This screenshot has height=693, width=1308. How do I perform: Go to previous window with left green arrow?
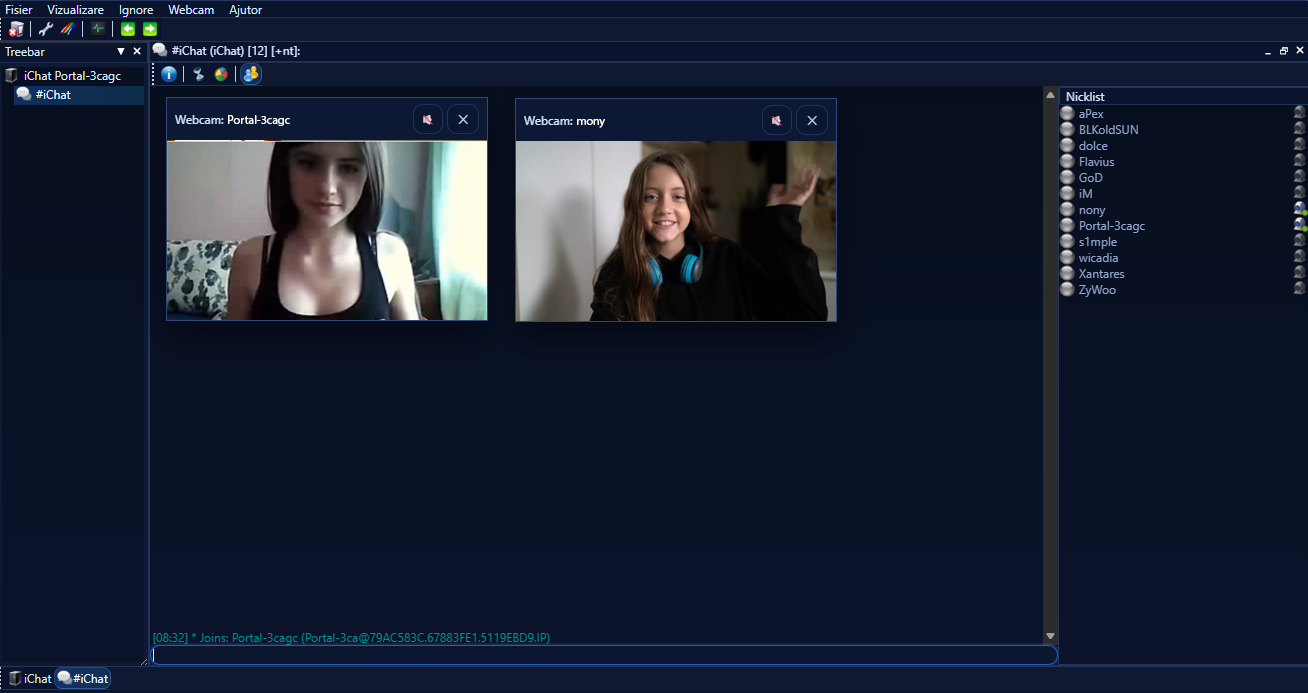(x=128, y=29)
